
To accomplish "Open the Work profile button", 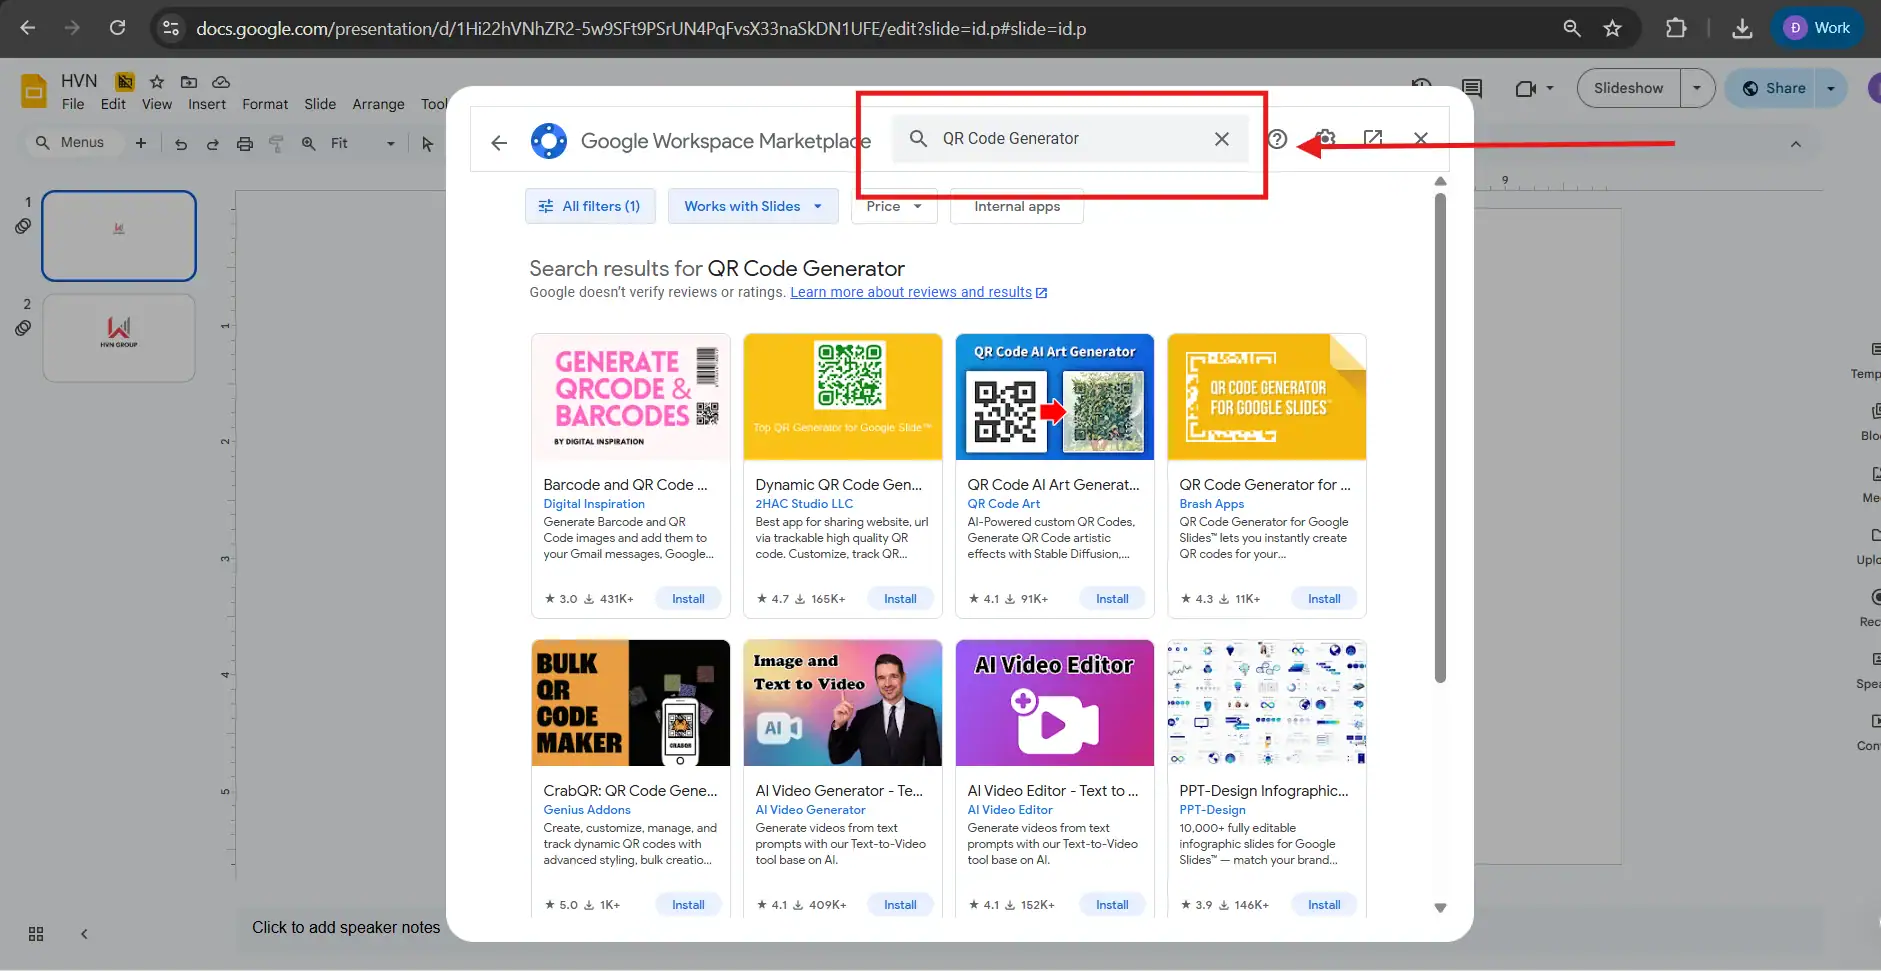I will pyautogui.click(x=1819, y=28).
